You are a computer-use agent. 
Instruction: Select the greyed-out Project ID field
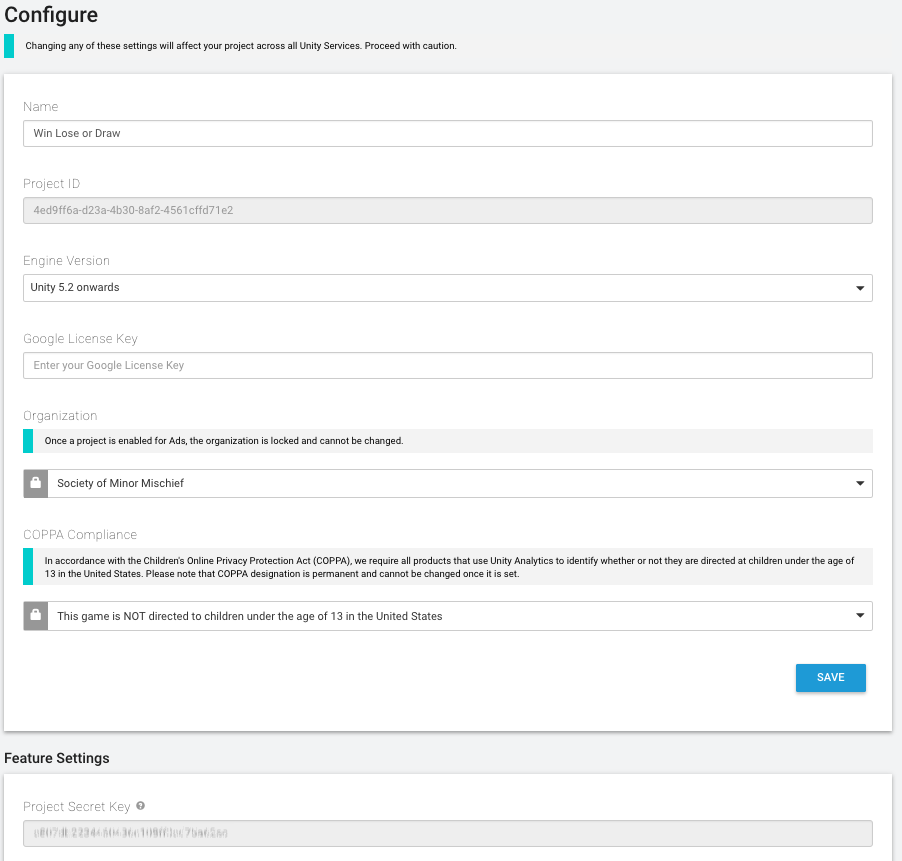[447, 210]
